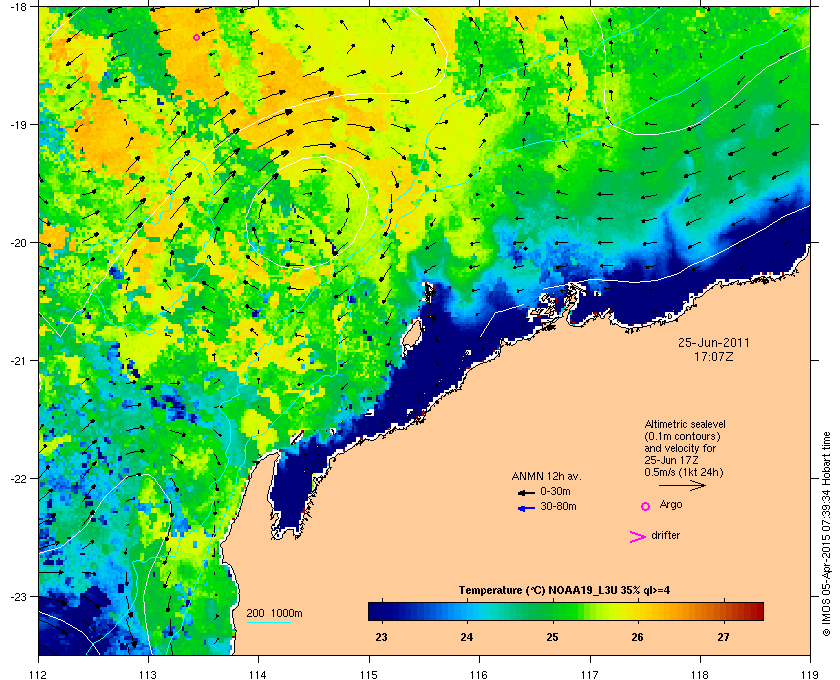
Task: Click the longitude axis label 112
Action: point(39,674)
